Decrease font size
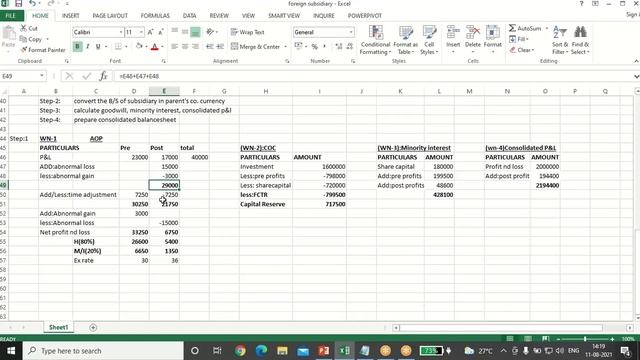 point(161,32)
